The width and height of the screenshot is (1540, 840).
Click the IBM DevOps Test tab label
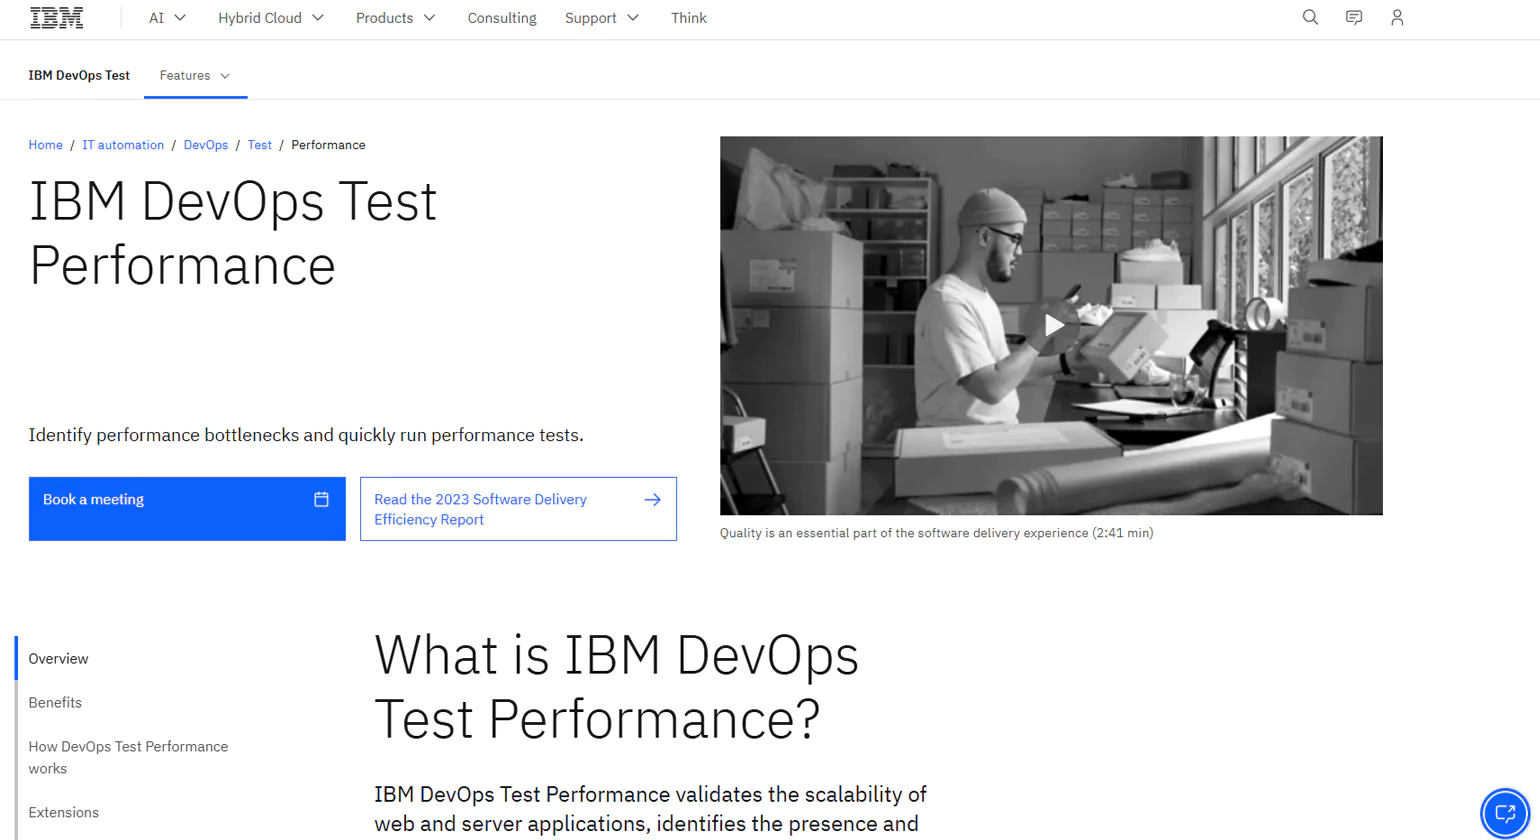click(79, 74)
